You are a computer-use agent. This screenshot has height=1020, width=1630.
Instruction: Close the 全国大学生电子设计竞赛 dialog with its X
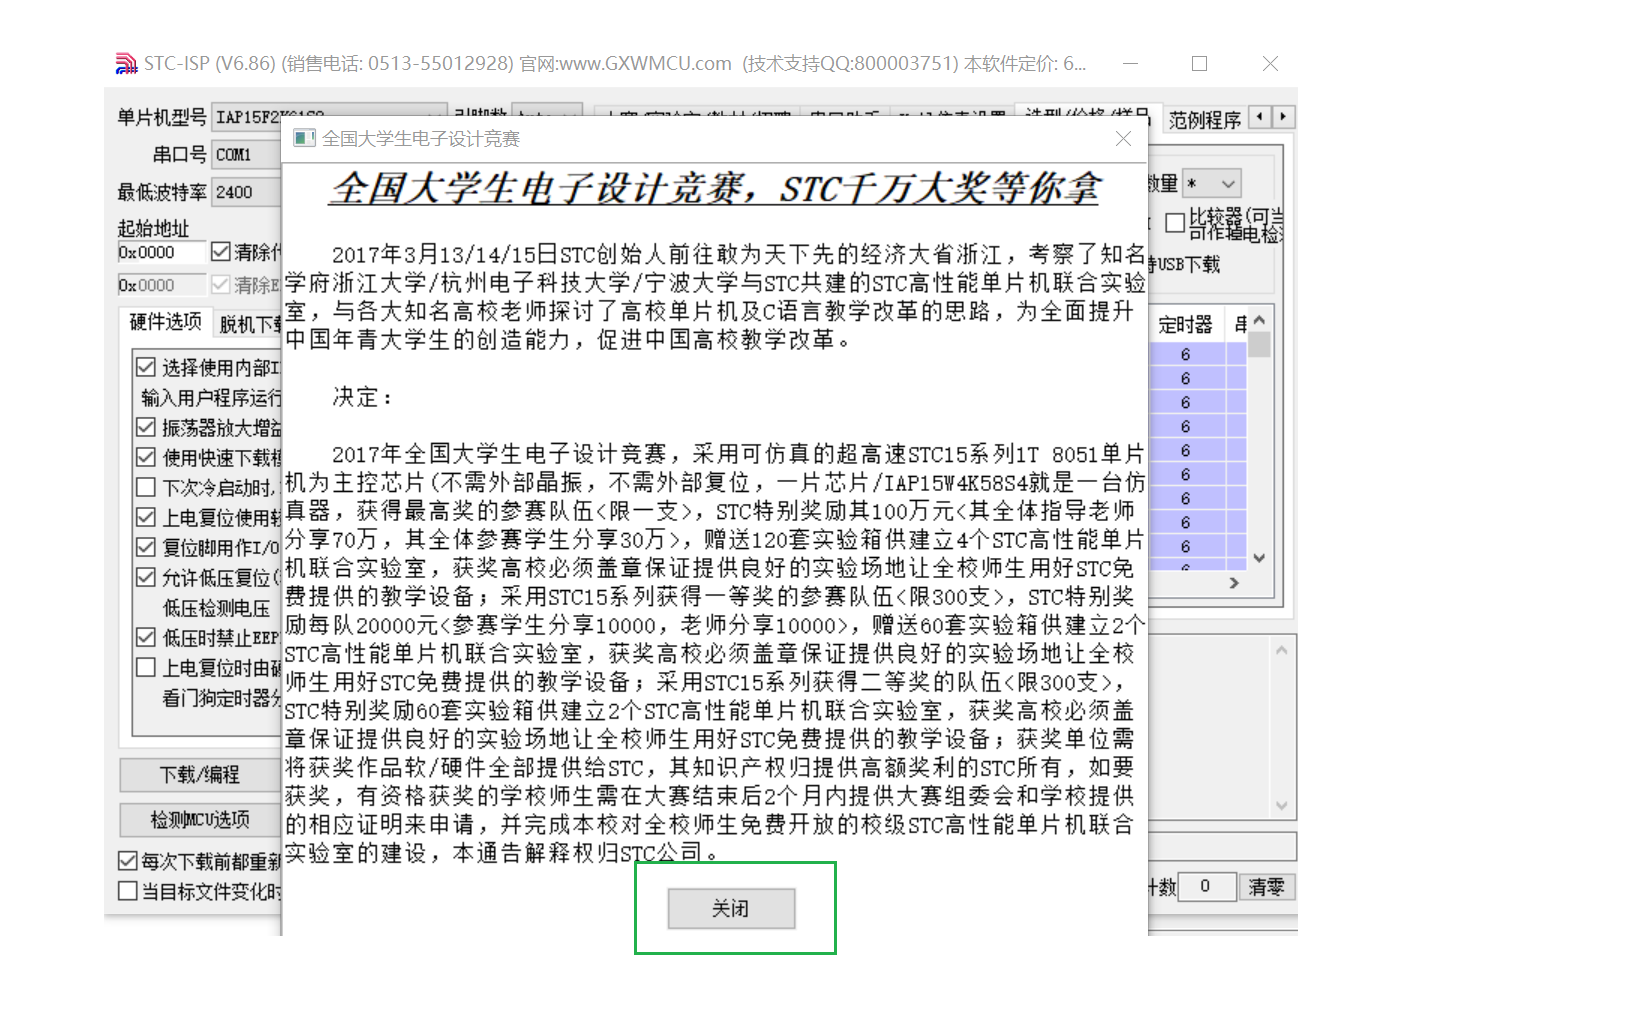click(1123, 139)
